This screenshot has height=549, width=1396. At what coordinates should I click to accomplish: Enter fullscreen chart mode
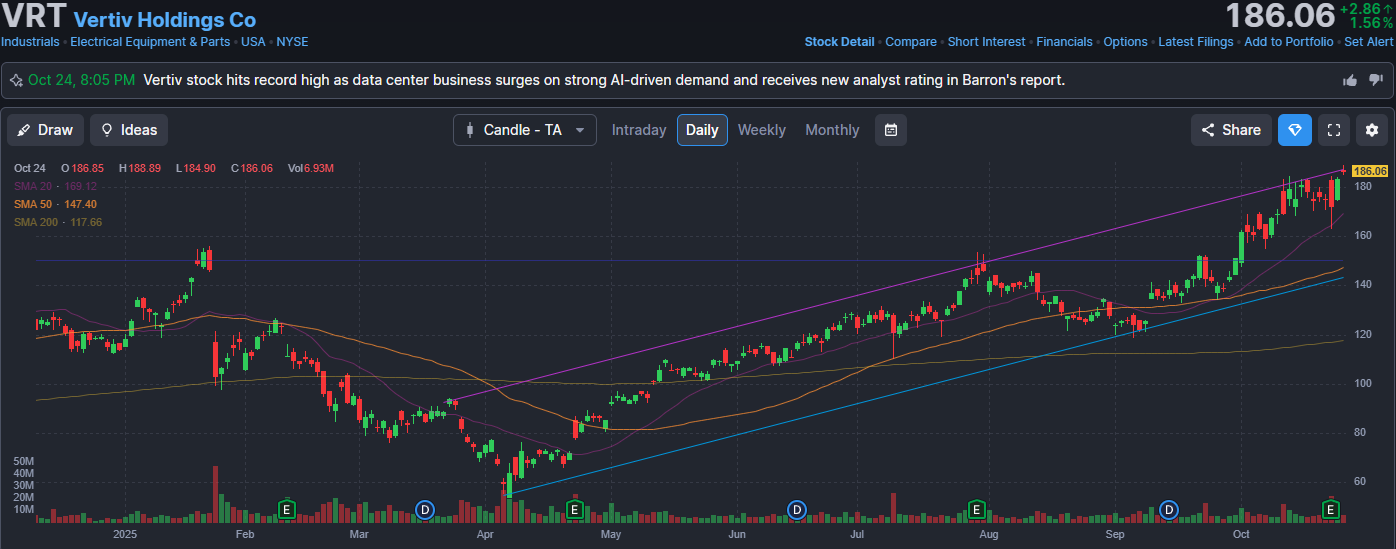[1332, 130]
